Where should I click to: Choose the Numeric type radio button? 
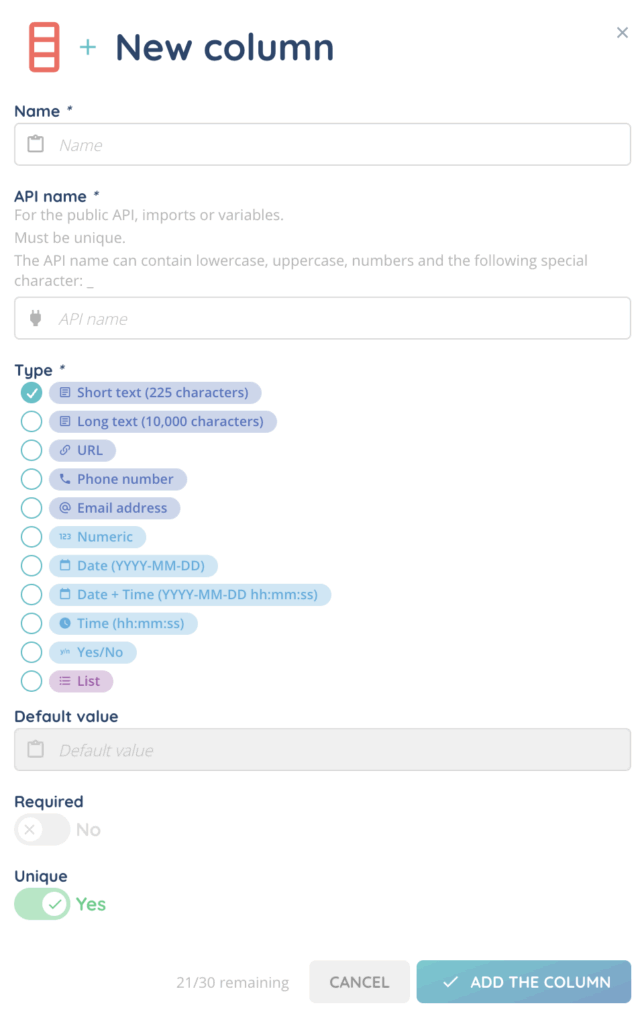coord(31,537)
